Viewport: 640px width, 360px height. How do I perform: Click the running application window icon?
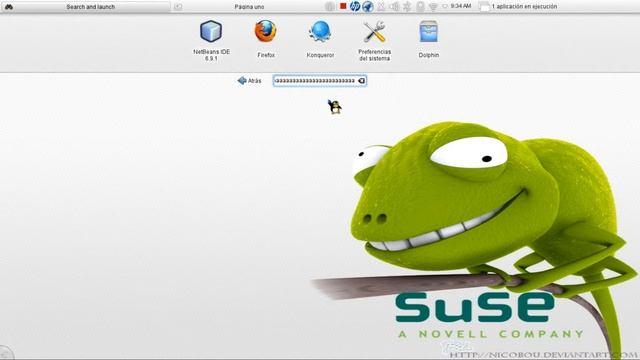(x=484, y=7)
